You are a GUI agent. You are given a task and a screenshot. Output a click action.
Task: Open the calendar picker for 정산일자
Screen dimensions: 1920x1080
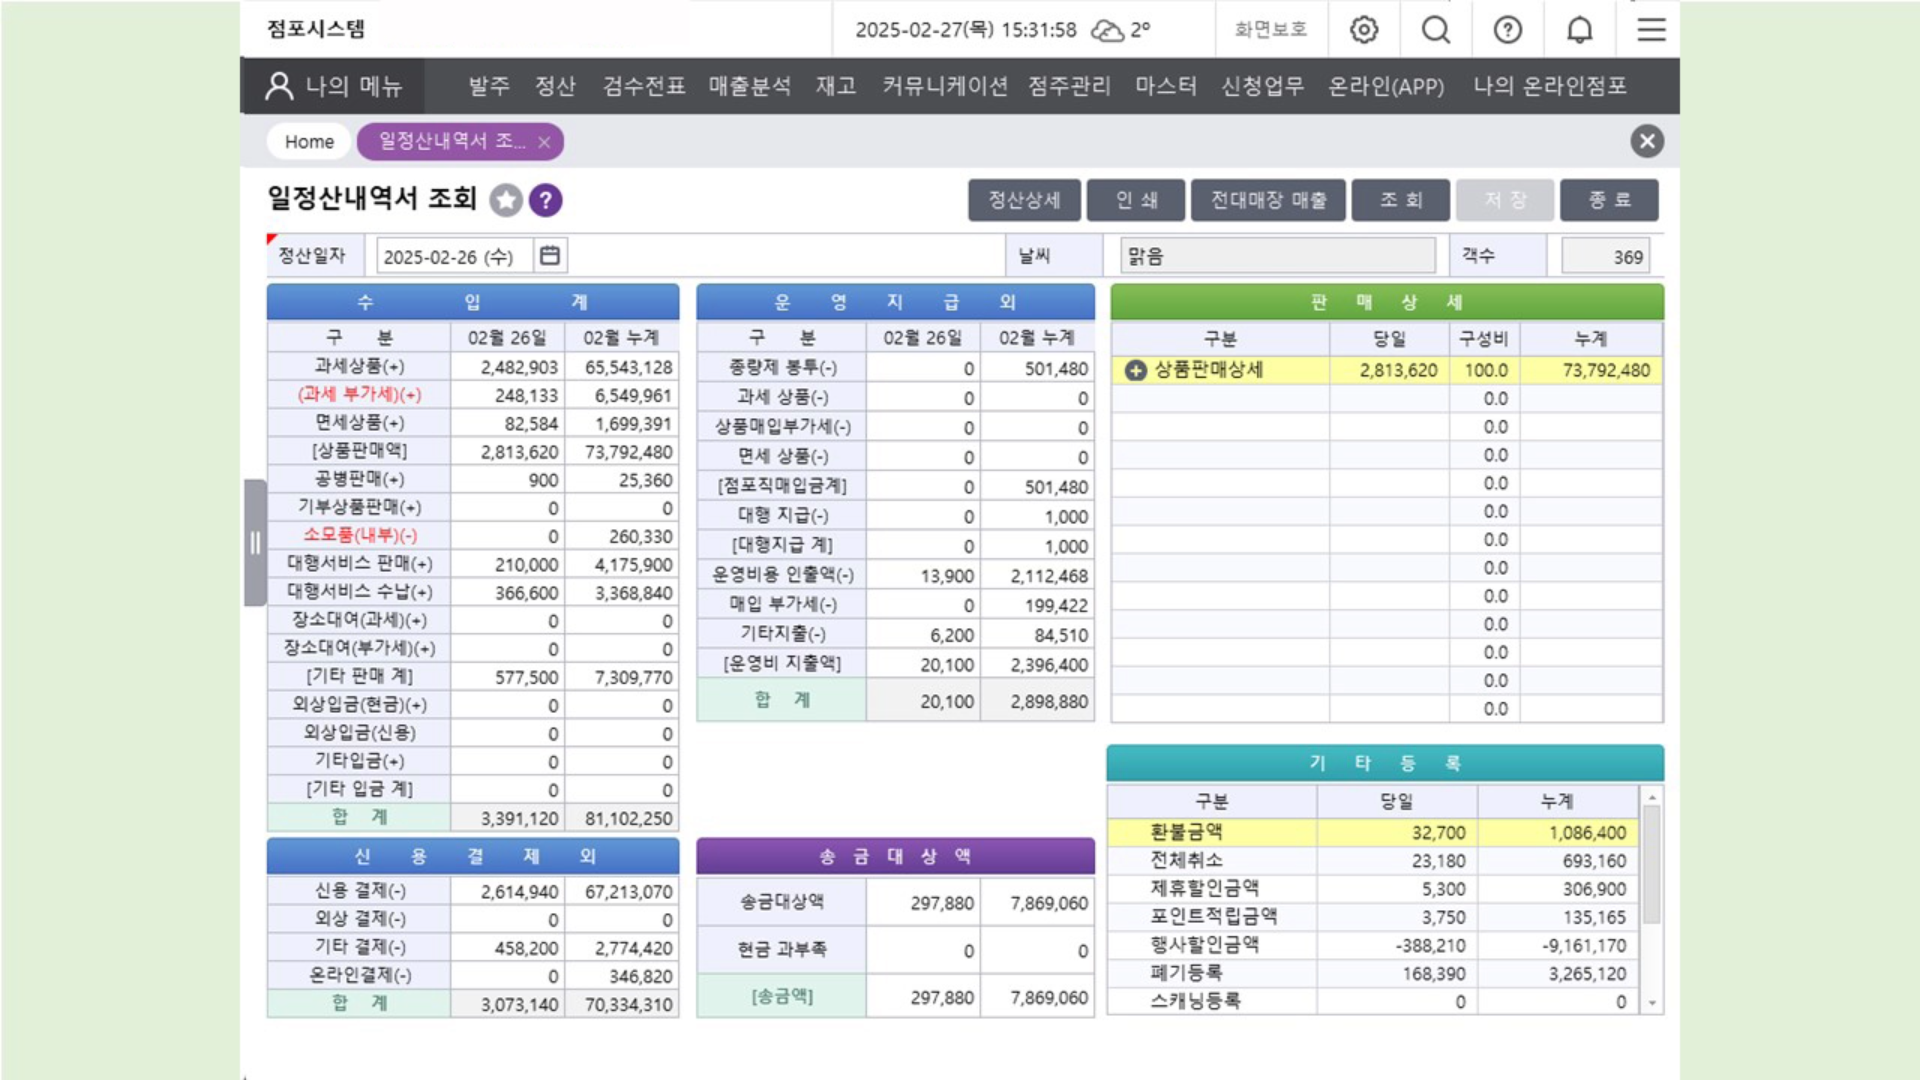click(x=550, y=256)
